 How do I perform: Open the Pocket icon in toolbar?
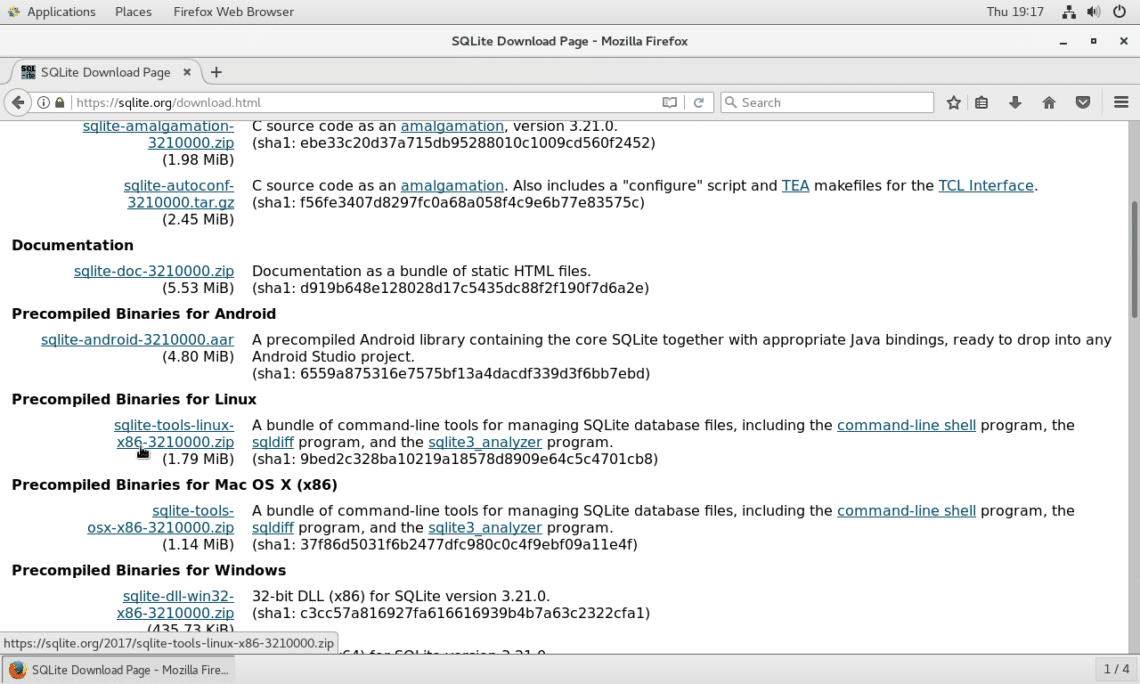click(x=1083, y=102)
